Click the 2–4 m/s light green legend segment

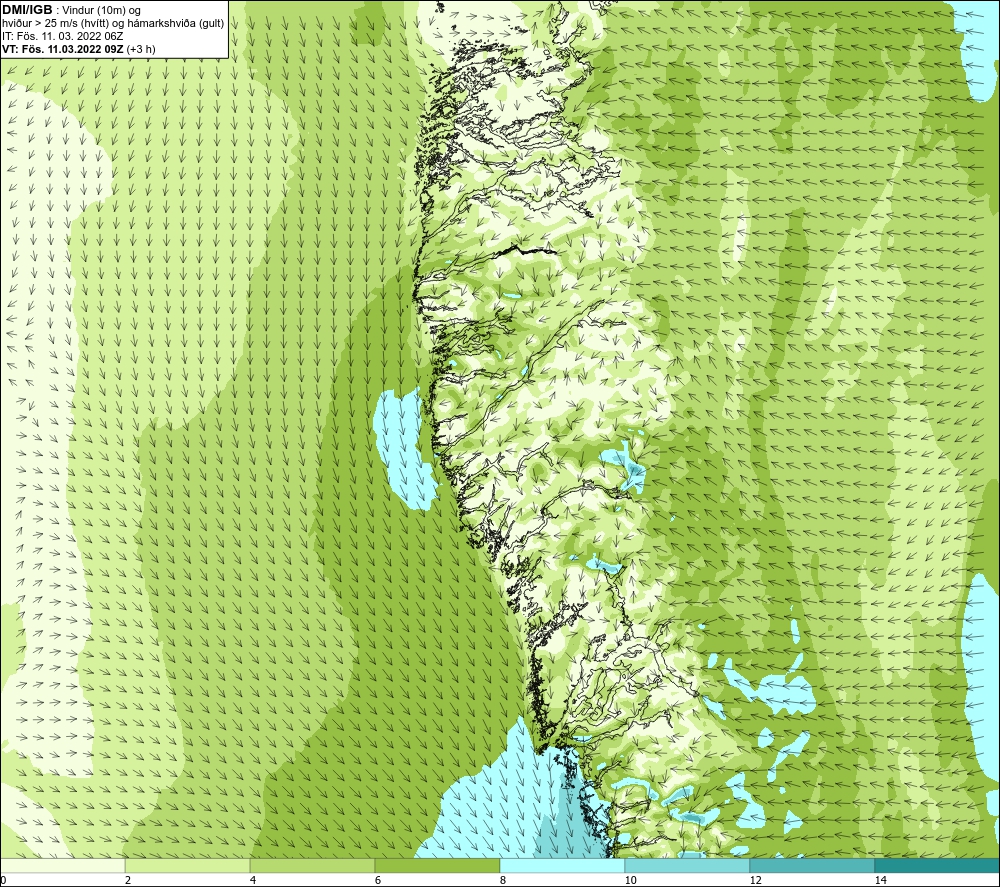tap(188, 866)
